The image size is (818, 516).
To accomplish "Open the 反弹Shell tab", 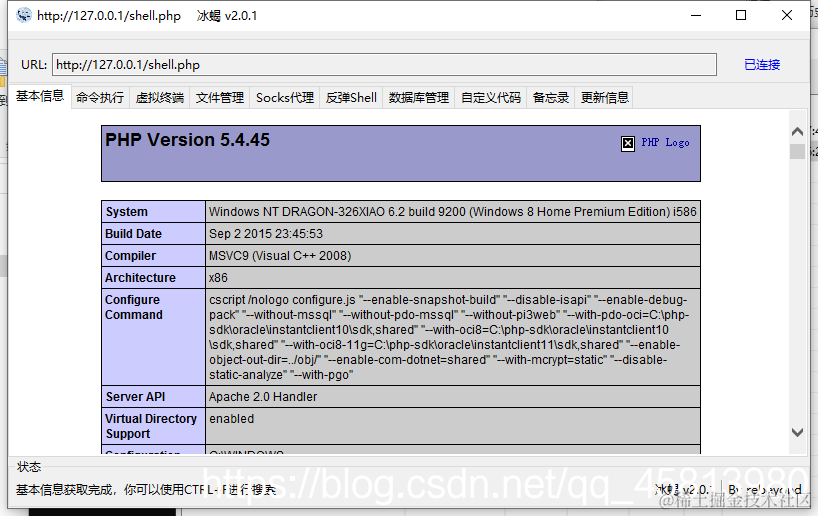I will coord(351,98).
